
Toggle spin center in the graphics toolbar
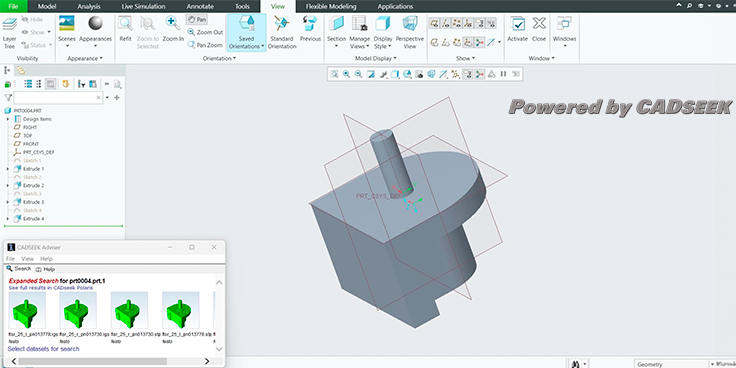(x=479, y=74)
